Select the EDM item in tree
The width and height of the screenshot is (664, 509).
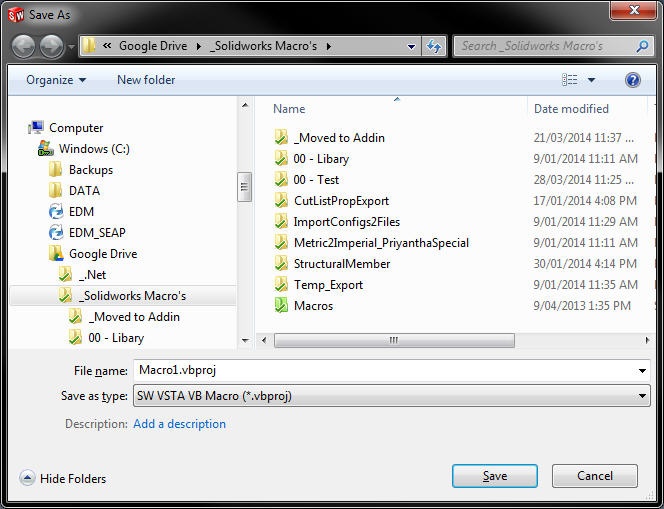81,212
